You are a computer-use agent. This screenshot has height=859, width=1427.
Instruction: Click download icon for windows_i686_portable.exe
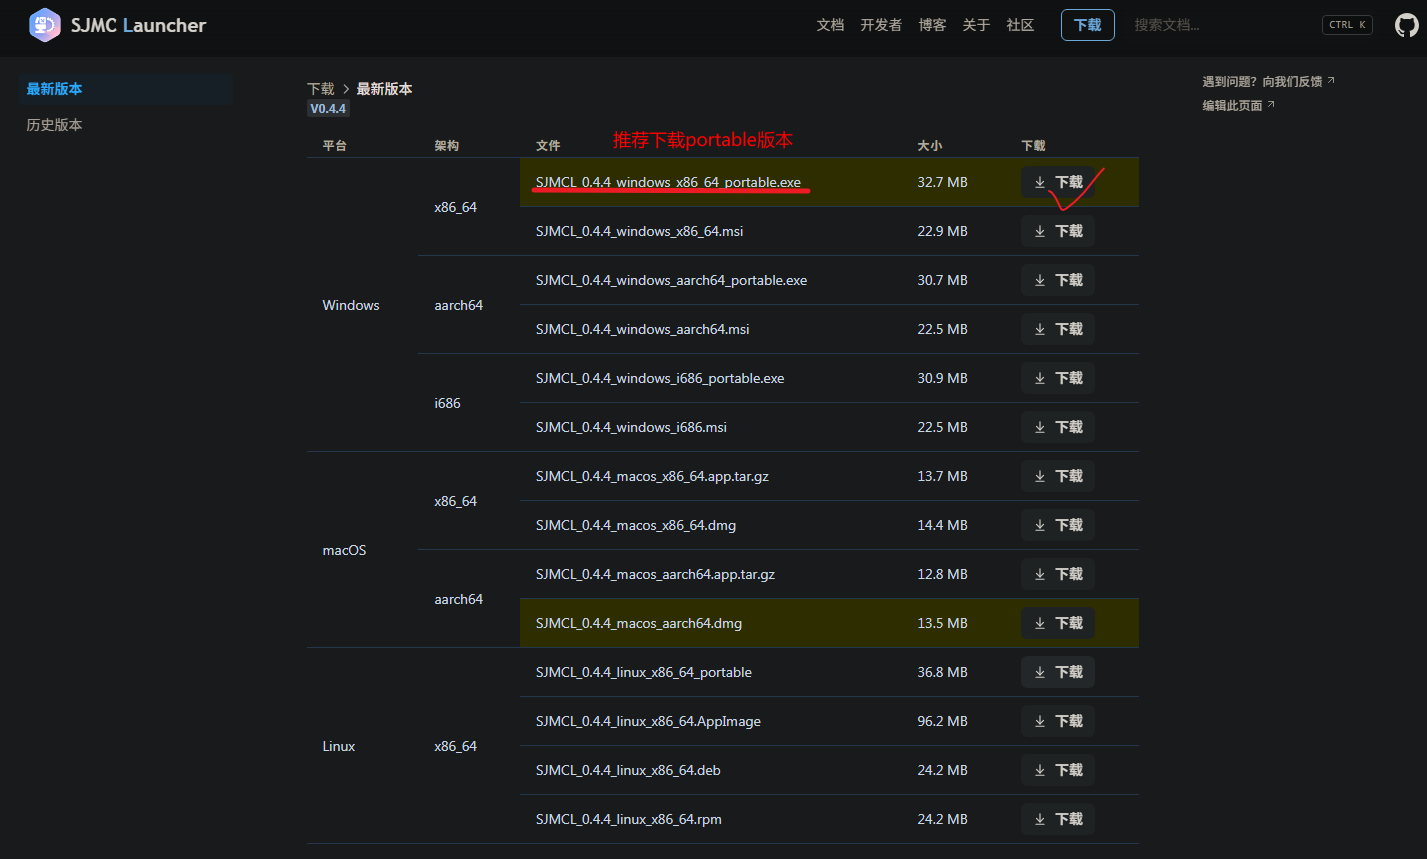coord(1040,378)
